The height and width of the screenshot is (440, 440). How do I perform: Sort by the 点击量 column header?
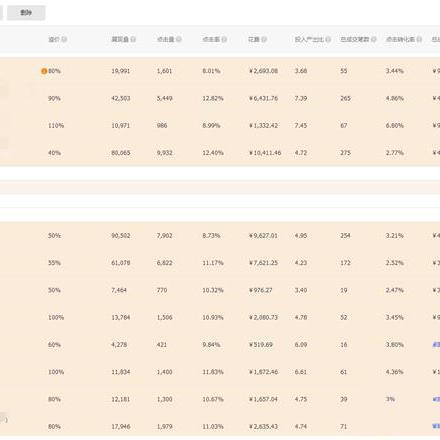coord(166,39)
